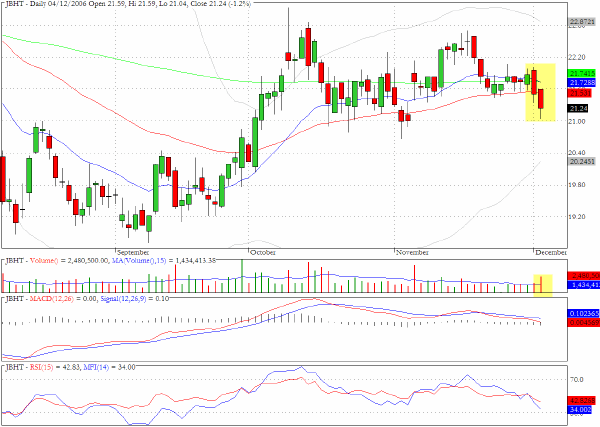Viewport: 600px width, 427px height.
Task: Click the 21.00 price axis label
Action: pos(577,121)
